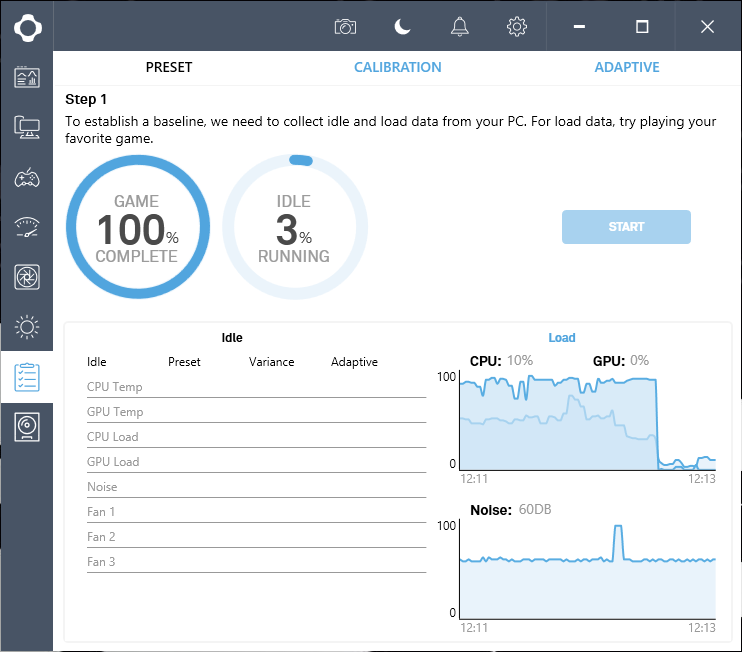Select the Noise table row
This screenshot has height=652, width=742.
(256, 487)
